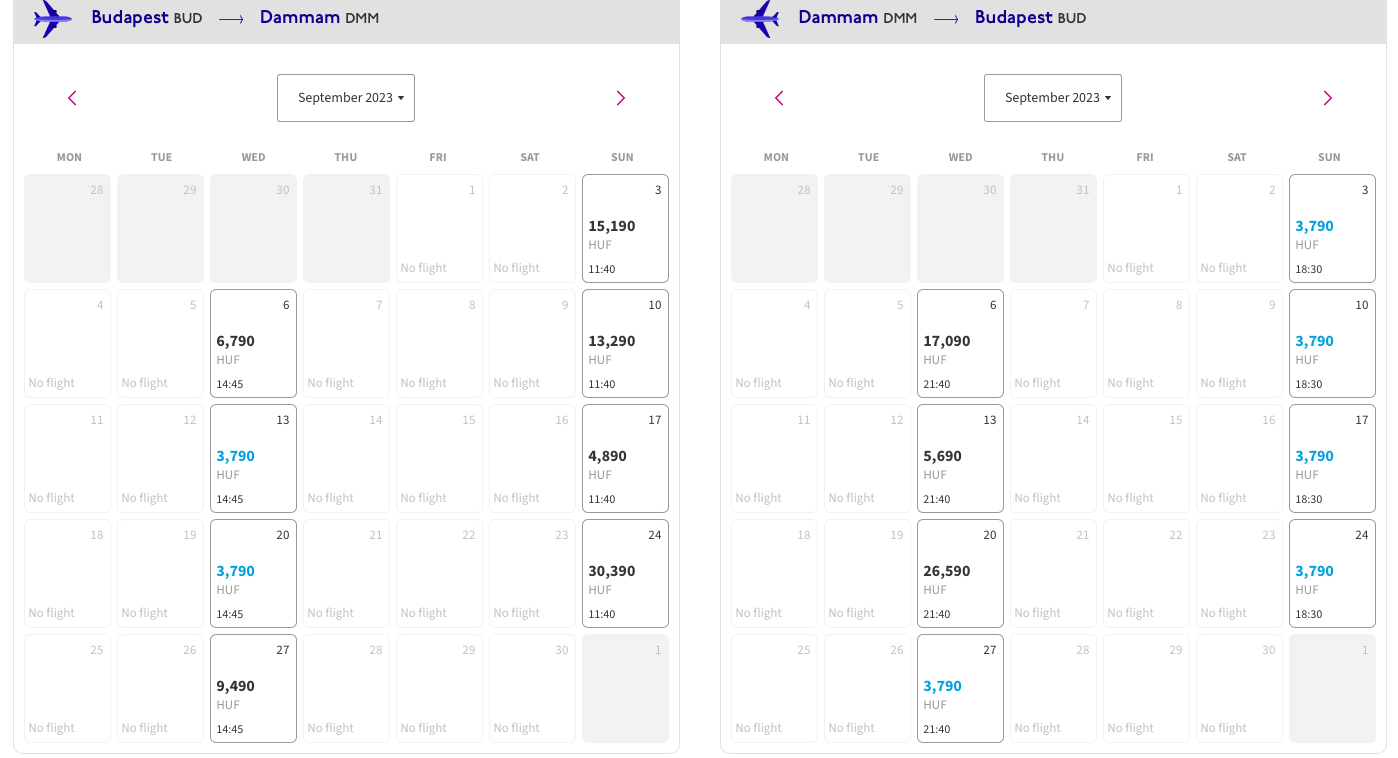Pick outbound 17th flight for 4,890 HUF
This screenshot has width=1398, height=758.
click(625, 459)
